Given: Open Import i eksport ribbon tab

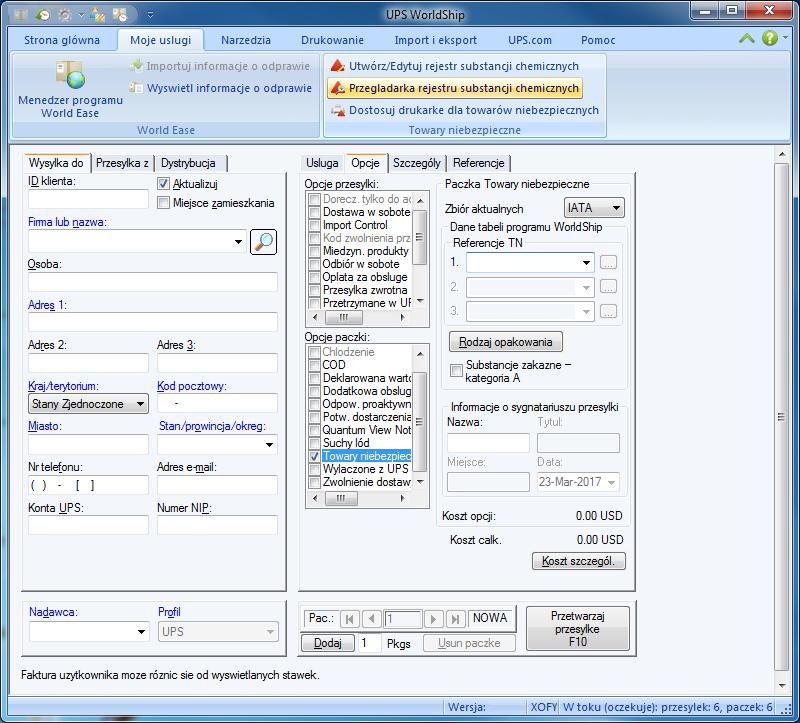Looking at the screenshot, I should click(x=436, y=40).
